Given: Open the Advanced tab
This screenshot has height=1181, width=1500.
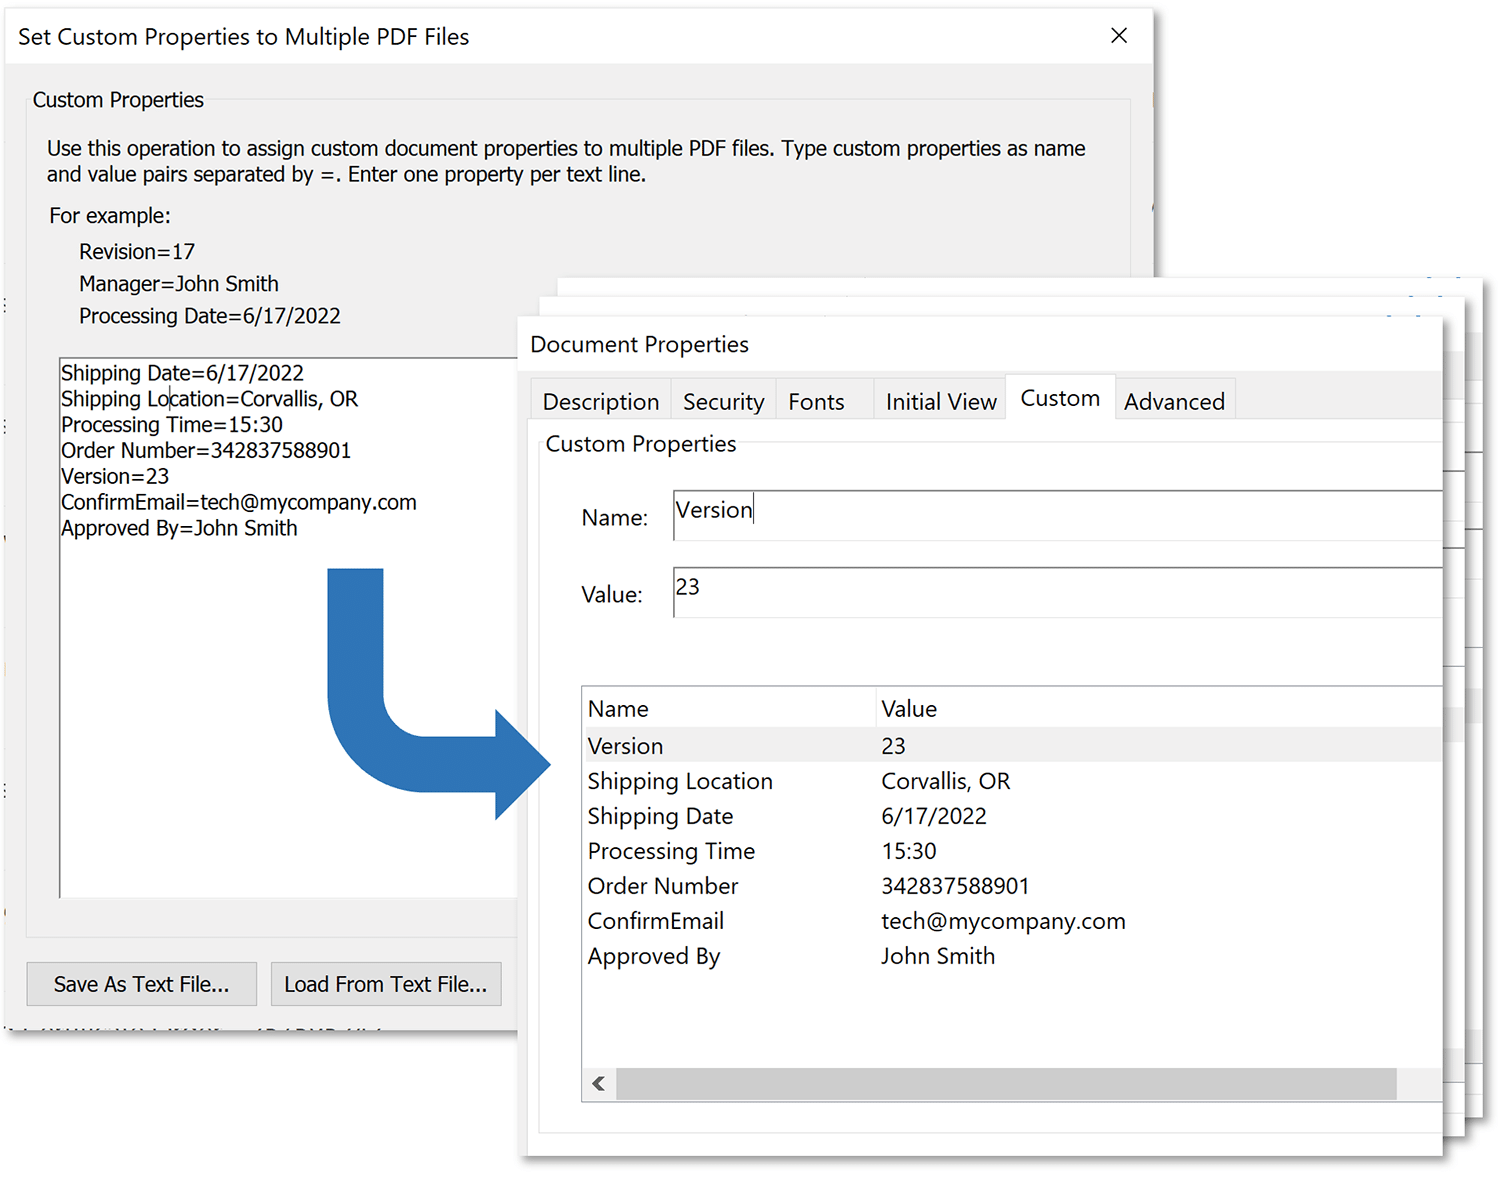Looking at the screenshot, I should click(1174, 402).
